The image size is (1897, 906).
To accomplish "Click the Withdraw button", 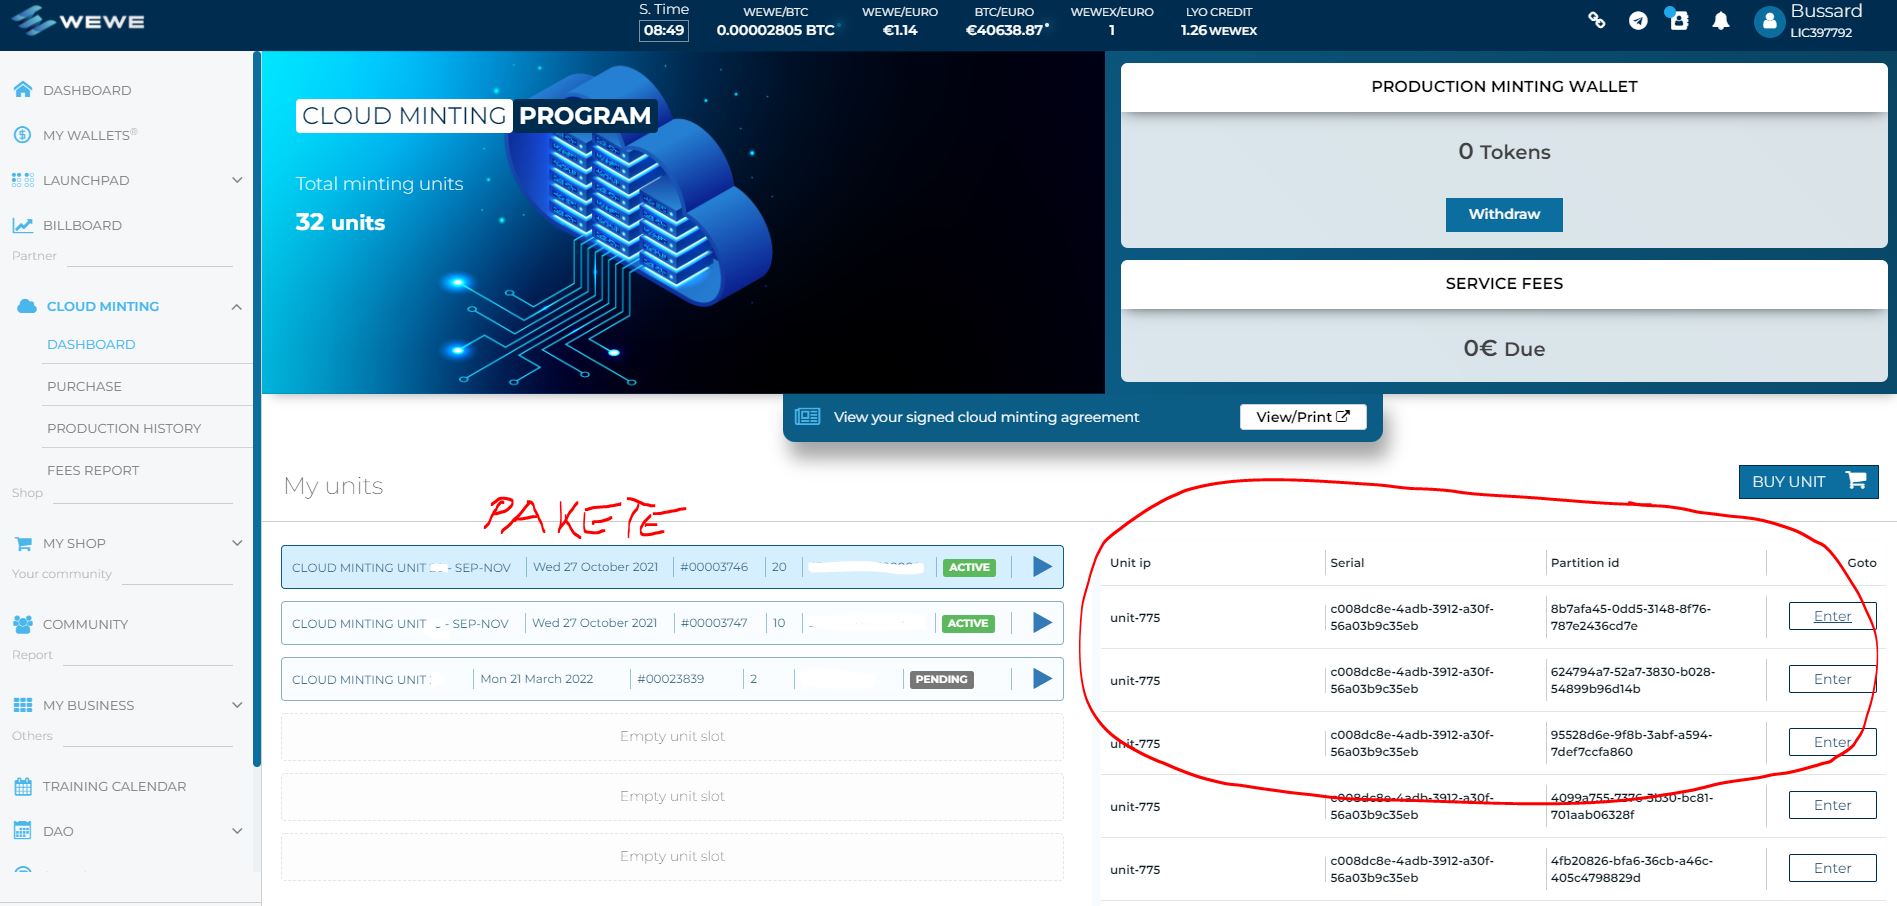I will point(1504,214).
